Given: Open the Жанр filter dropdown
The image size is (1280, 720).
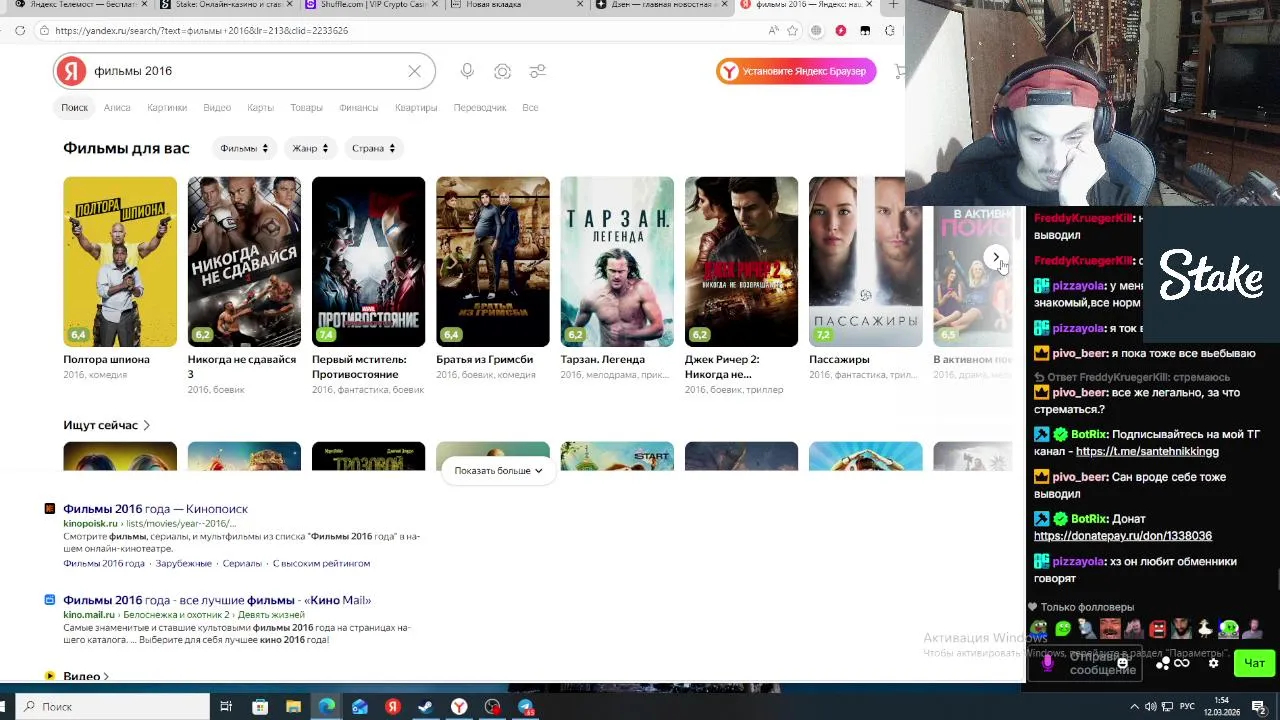Looking at the screenshot, I should pyautogui.click(x=310, y=148).
